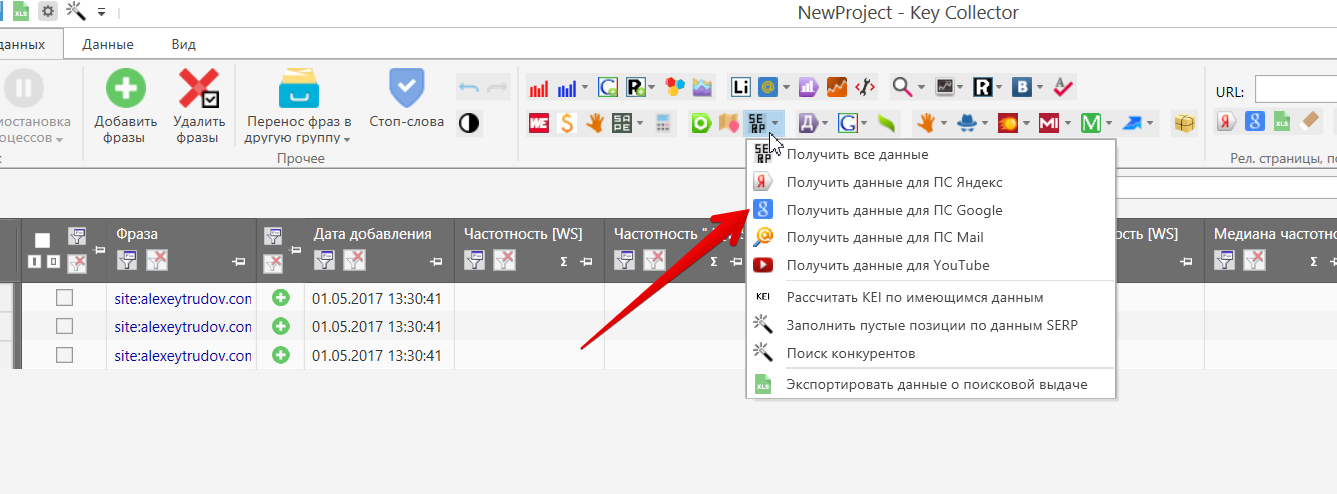Click the calculator icon in toolbar
Image resolution: width=1337 pixels, height=494 pixels.
click(x=662, y=123)
